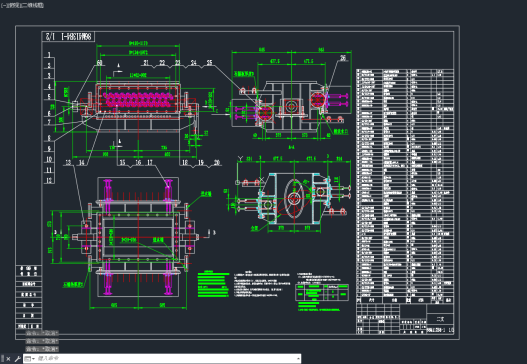Select balloon number 17 in drawing
527x364 pixels.
tap(150, 163)
